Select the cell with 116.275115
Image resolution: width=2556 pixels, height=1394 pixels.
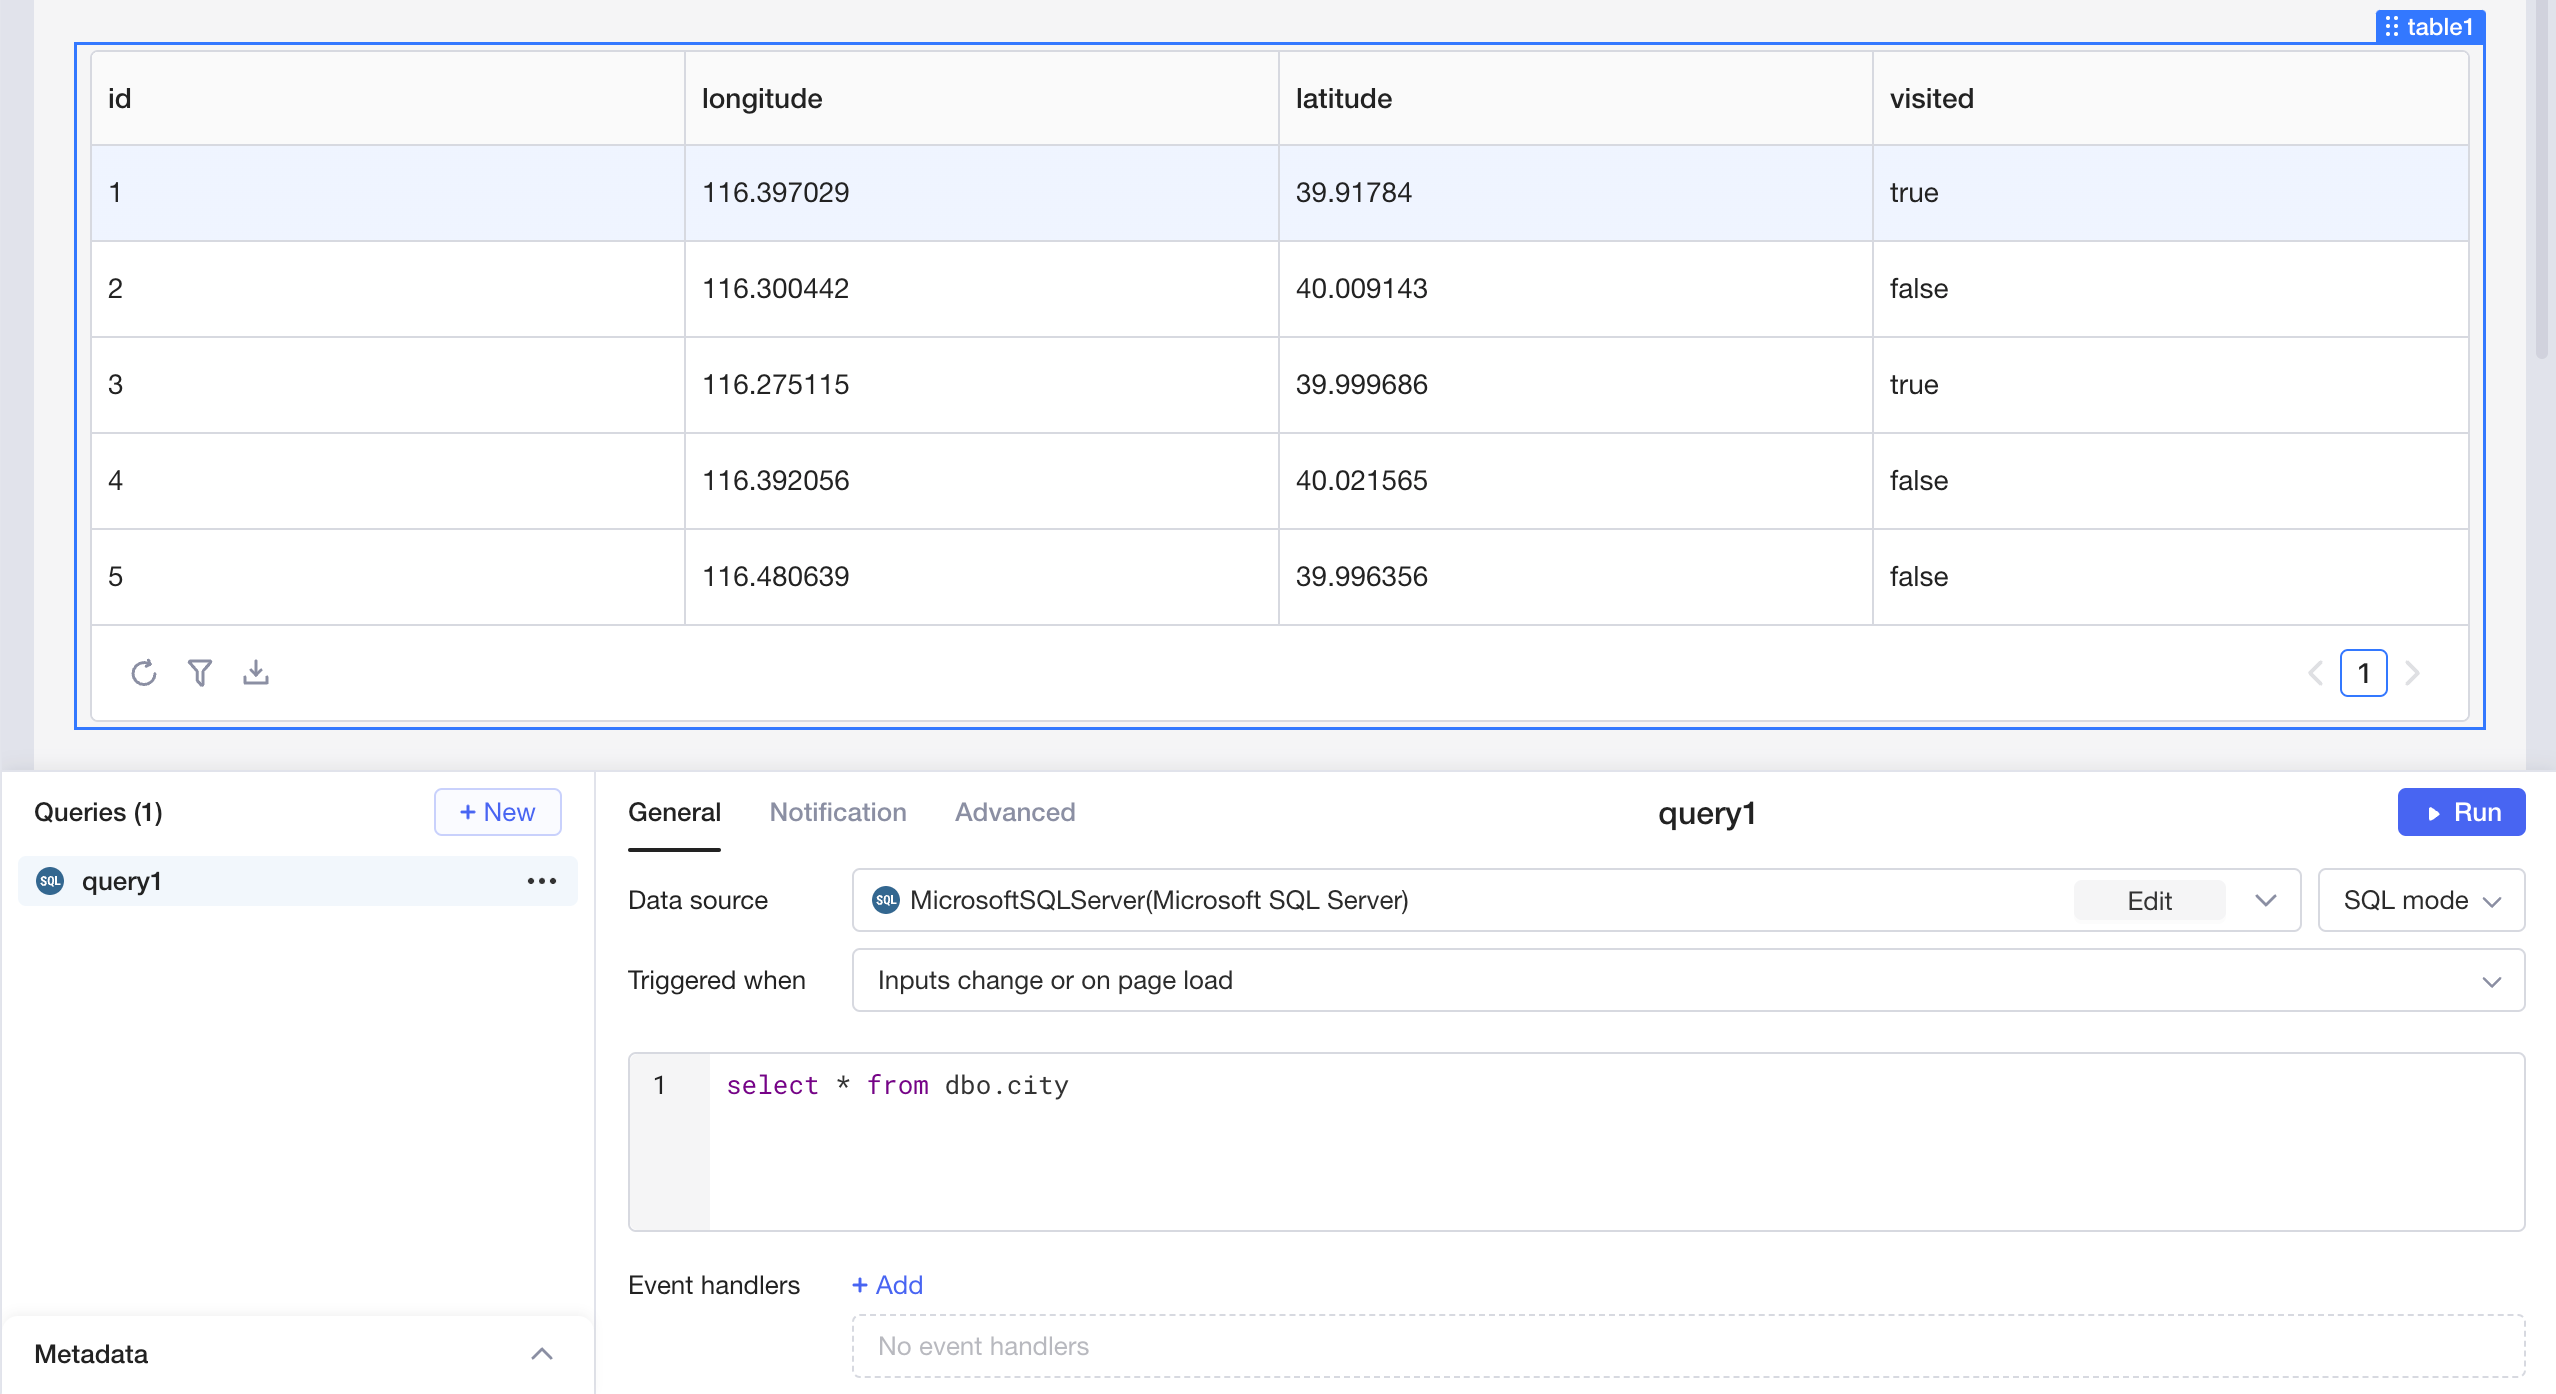(982, 385)
